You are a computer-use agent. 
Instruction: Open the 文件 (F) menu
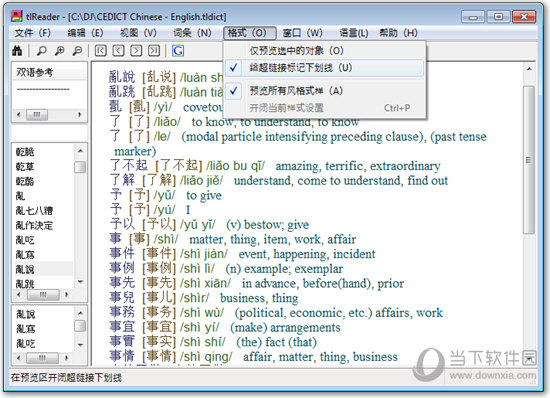pyautogui.click(x=33, y=33)
